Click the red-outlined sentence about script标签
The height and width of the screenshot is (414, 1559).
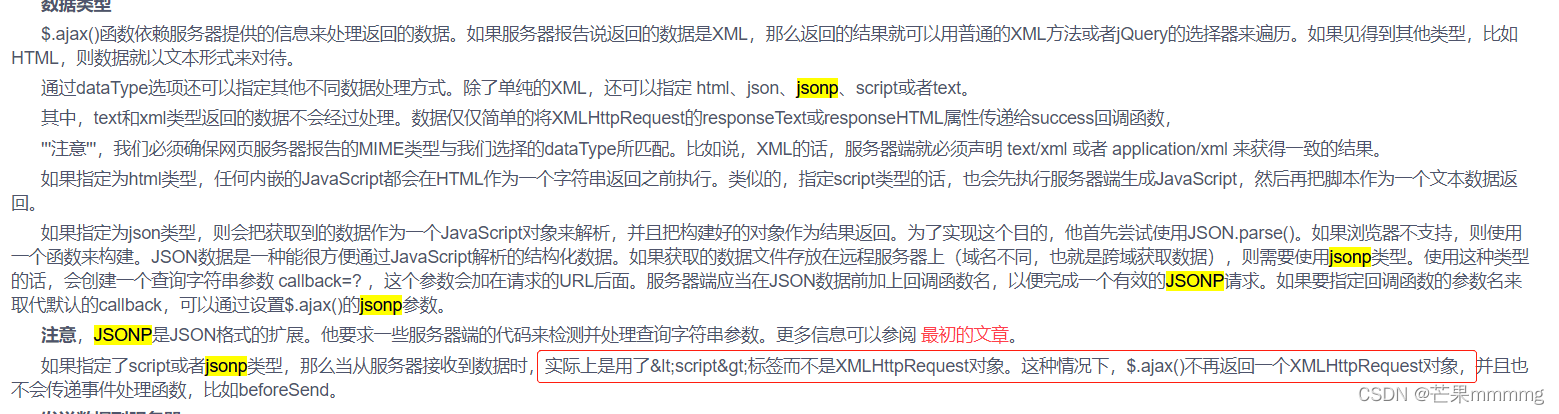[x=1006, y=365]
